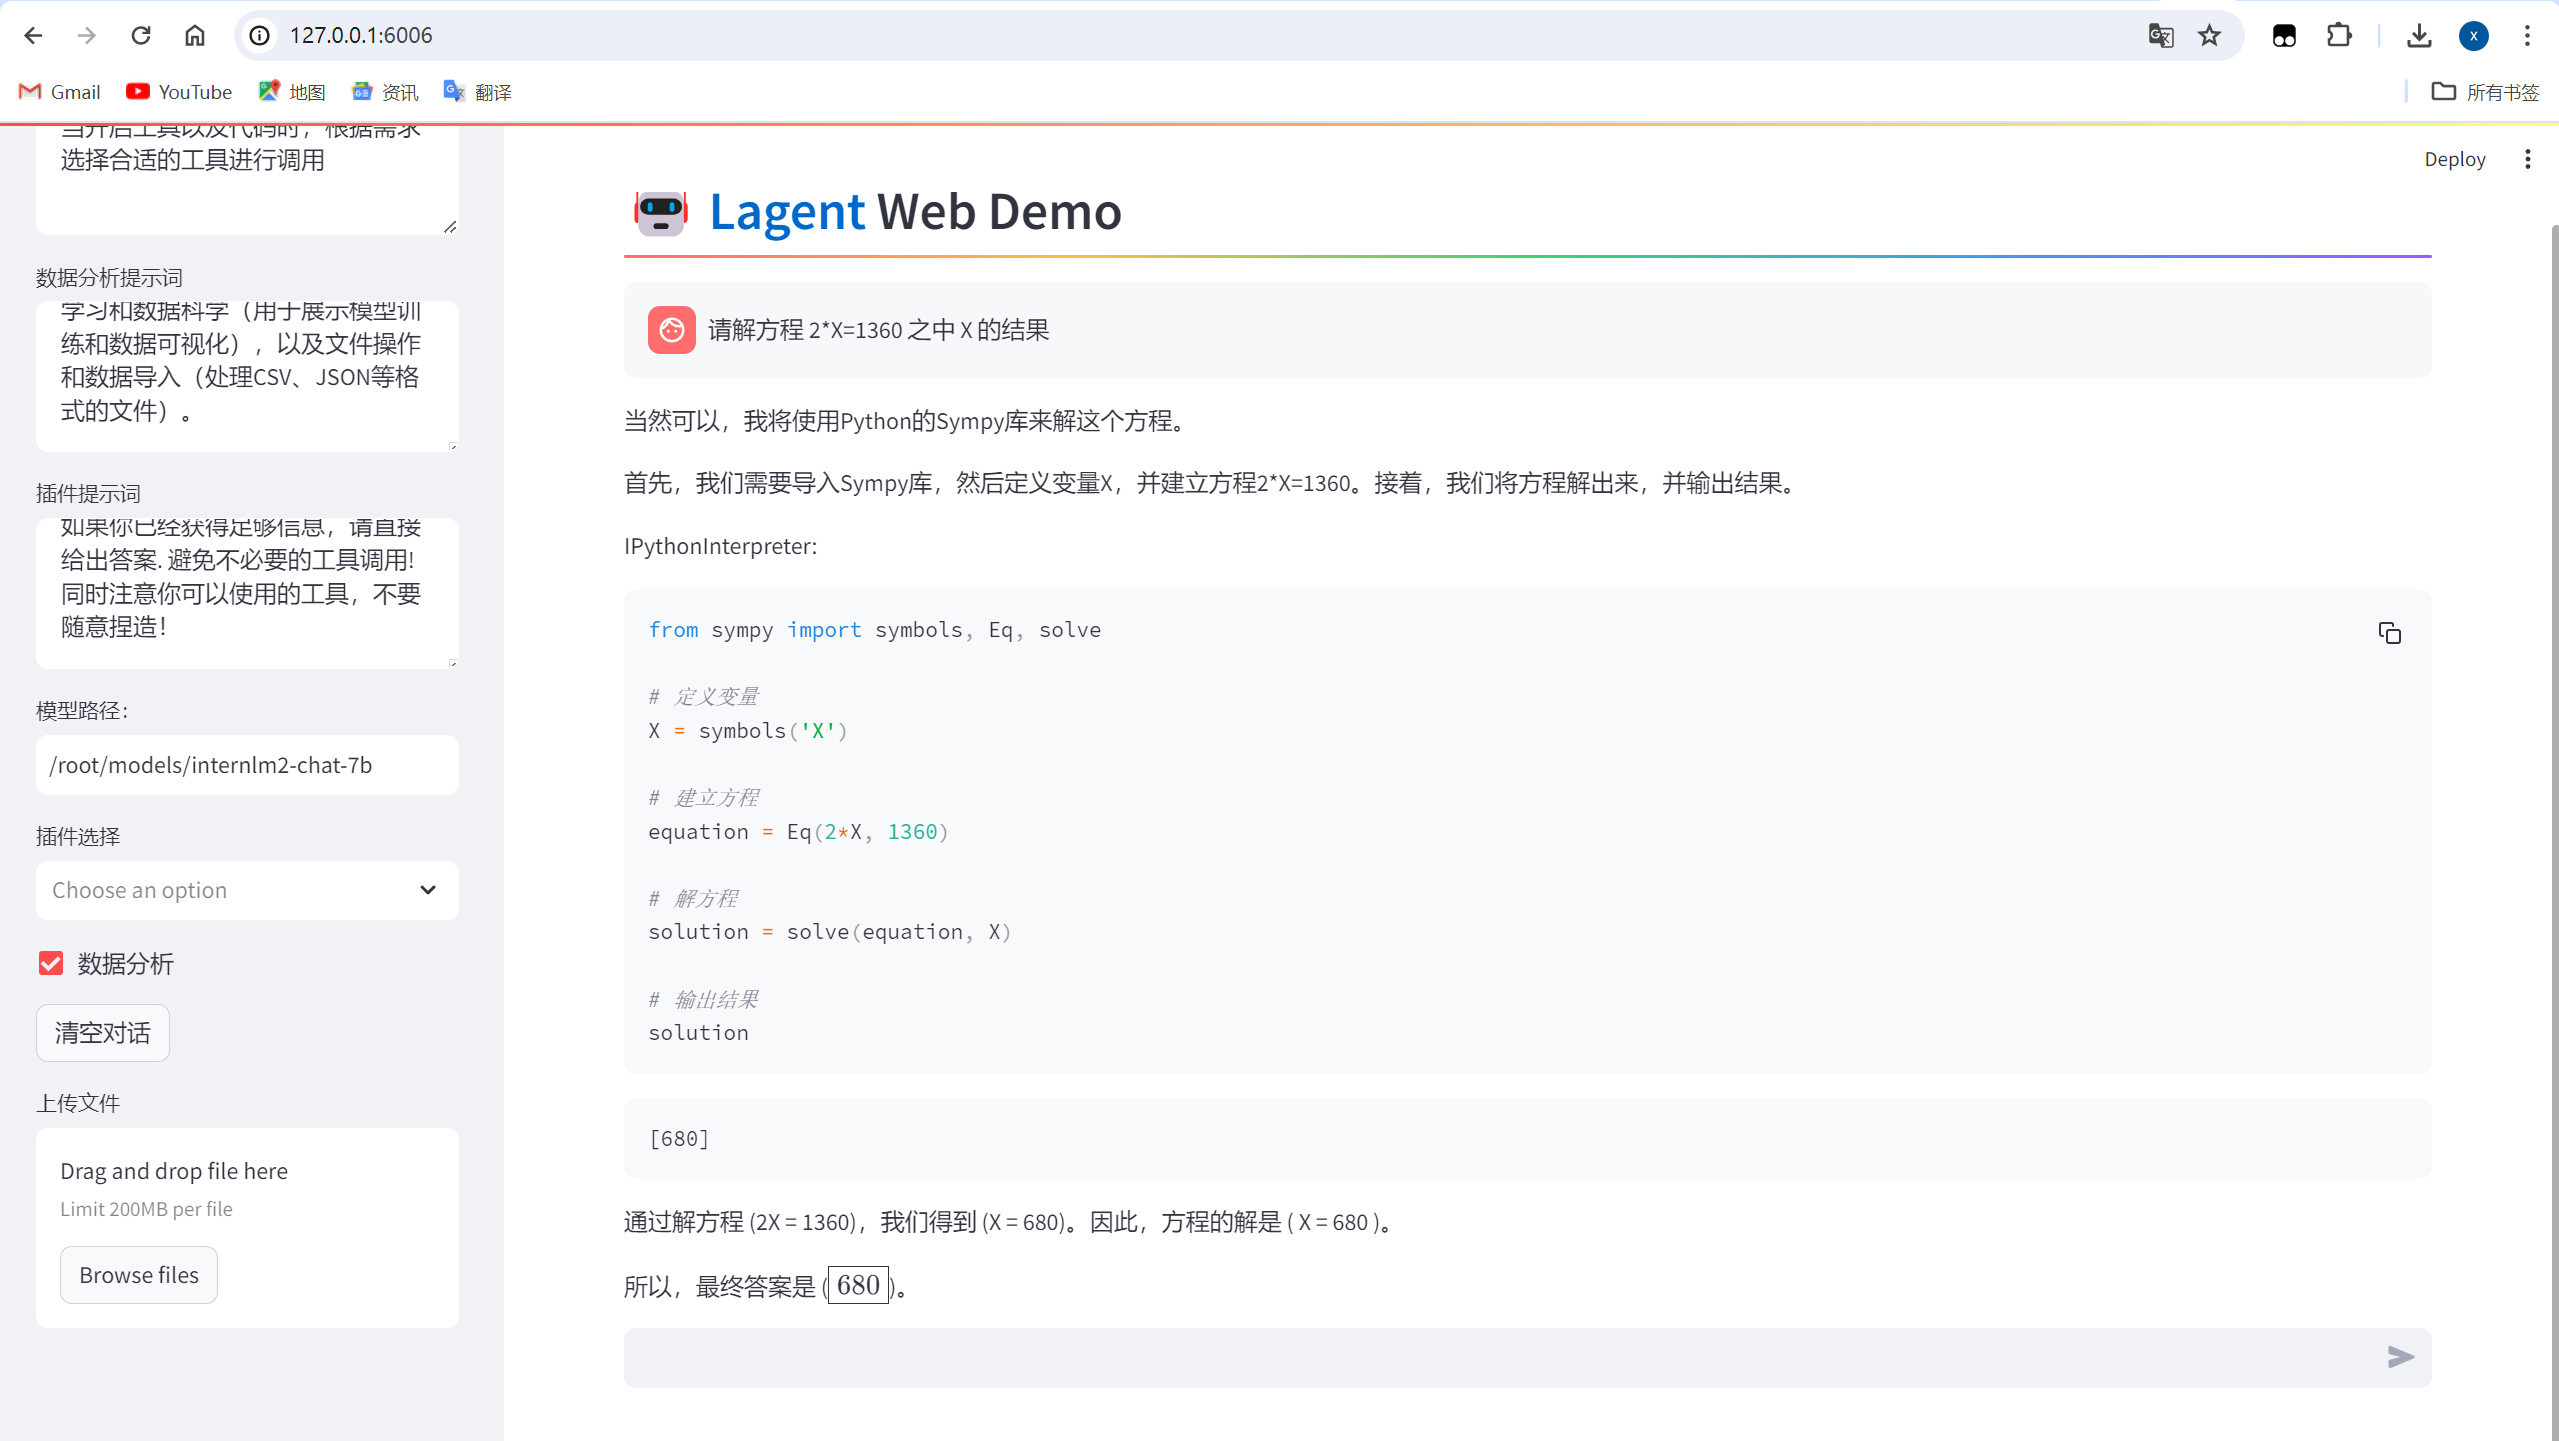The image size is (2559, 1441).
Task: Open the Streamlit three-dot main menu
Action: (2527, 159)
